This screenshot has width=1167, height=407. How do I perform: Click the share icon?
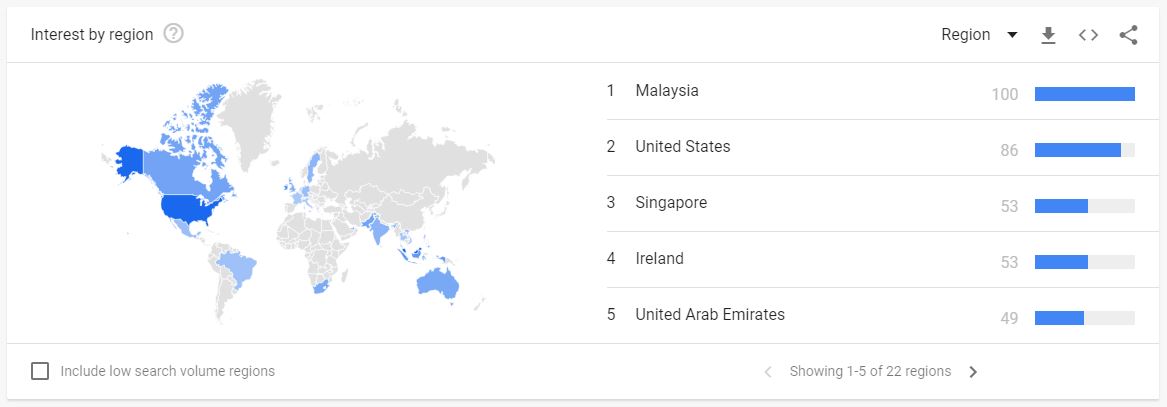1129,35
